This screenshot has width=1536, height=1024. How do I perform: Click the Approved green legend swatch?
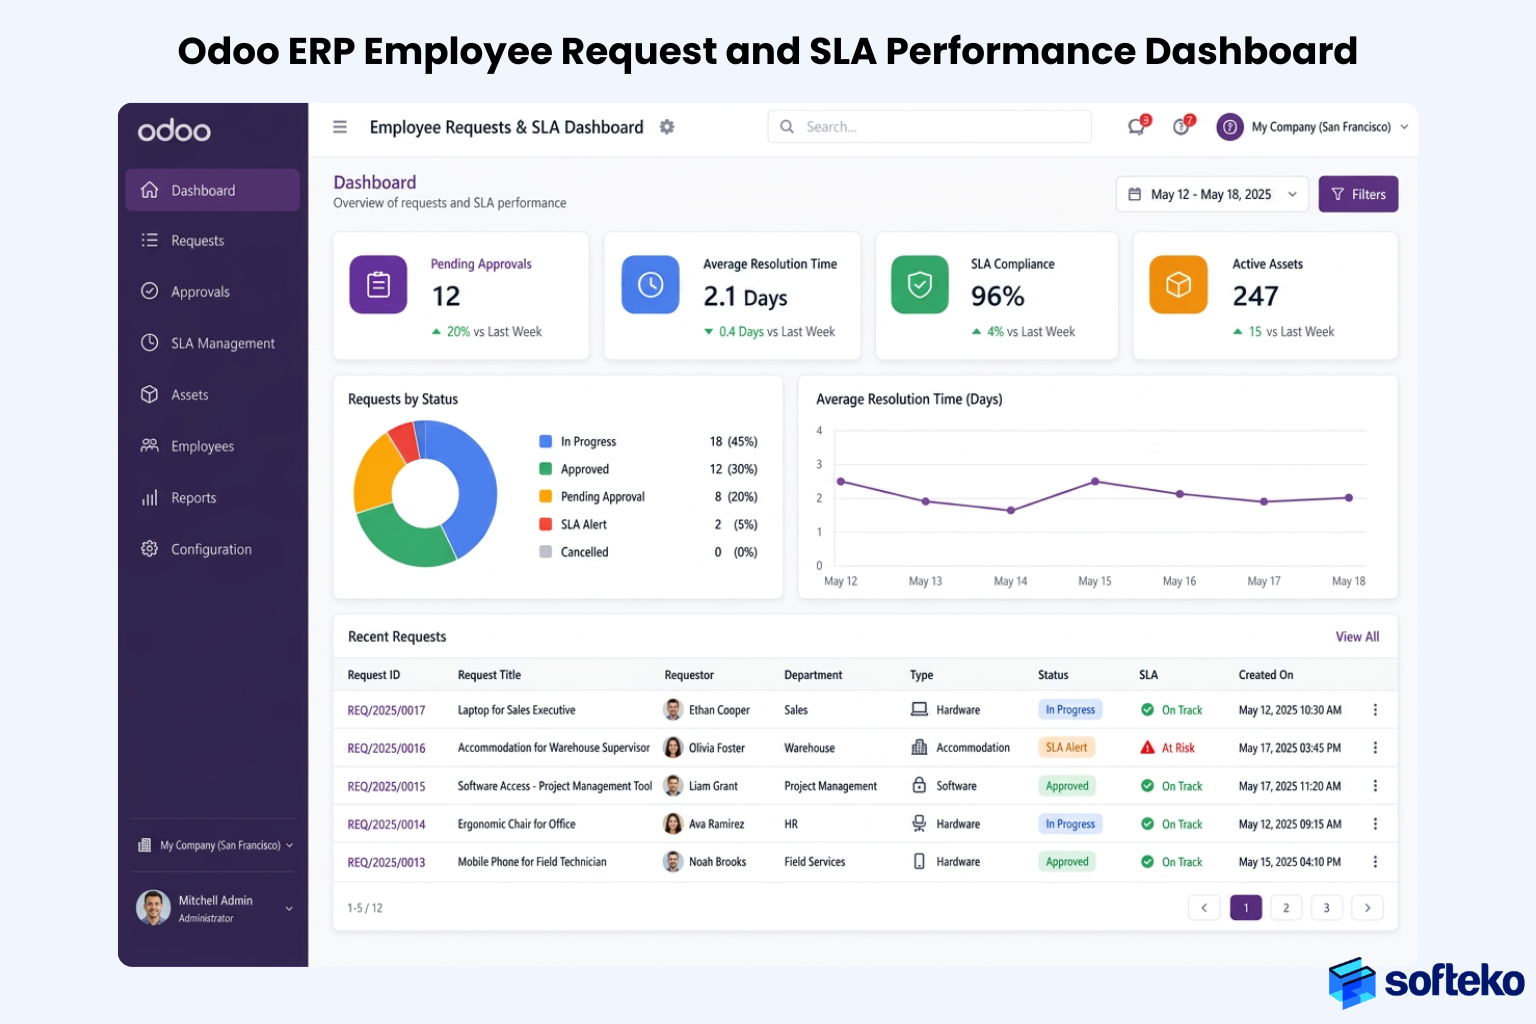[x=546, y=469]
